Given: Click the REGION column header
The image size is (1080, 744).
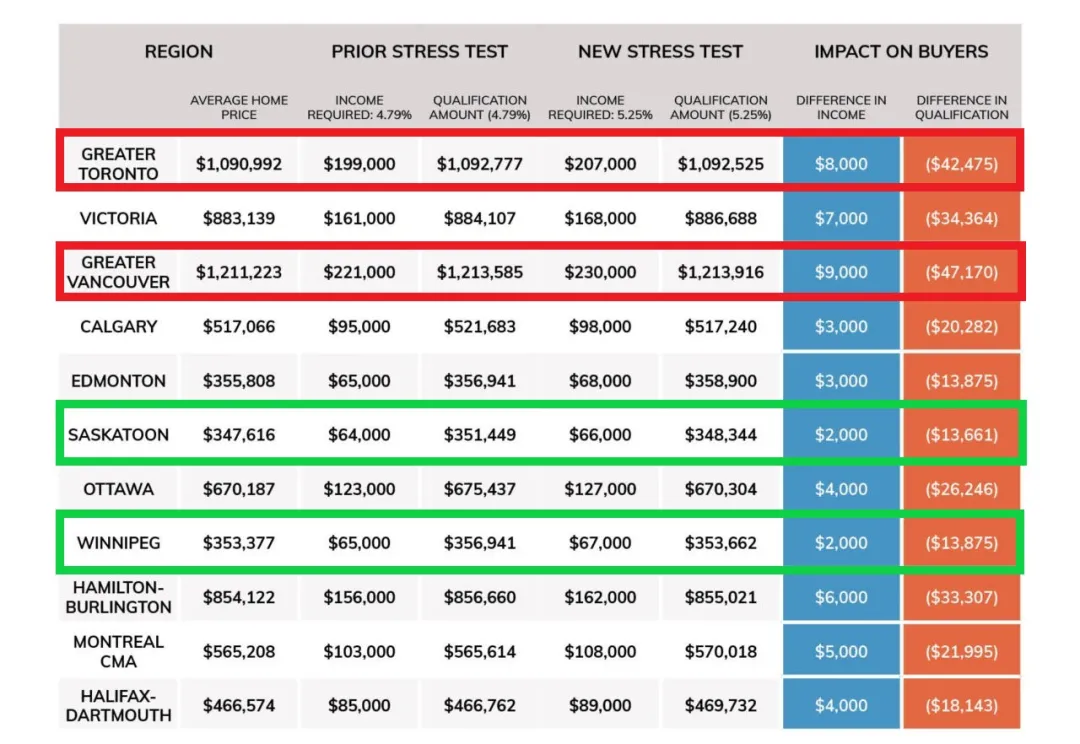Looking at the screenshot, I should [x=178, y=52].
